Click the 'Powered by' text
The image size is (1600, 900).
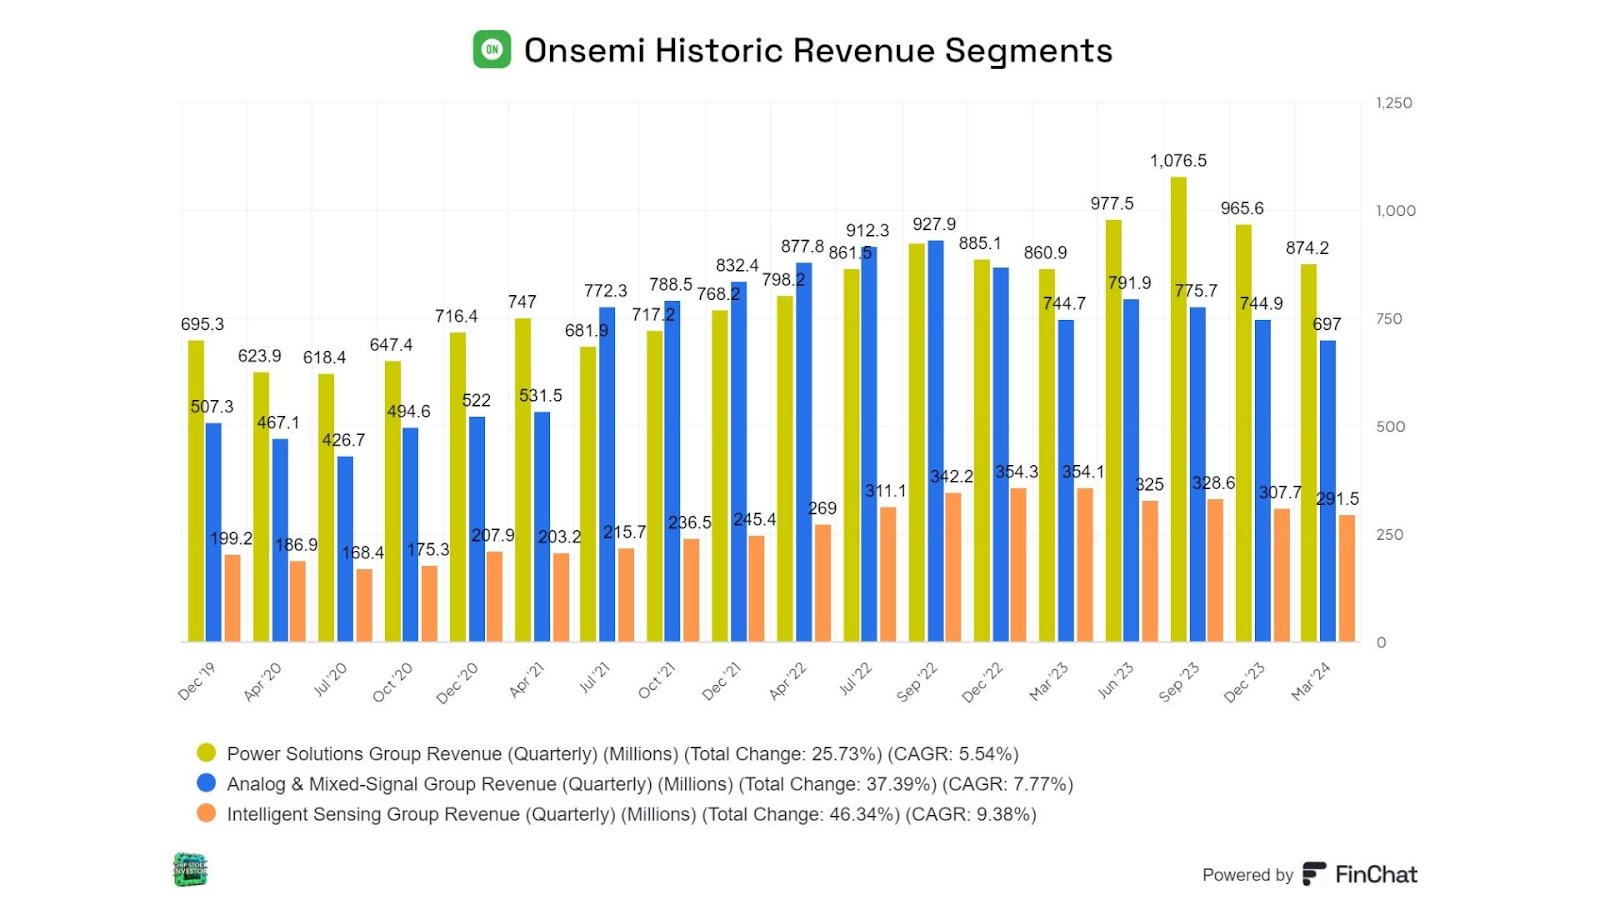click(1247, 875)
